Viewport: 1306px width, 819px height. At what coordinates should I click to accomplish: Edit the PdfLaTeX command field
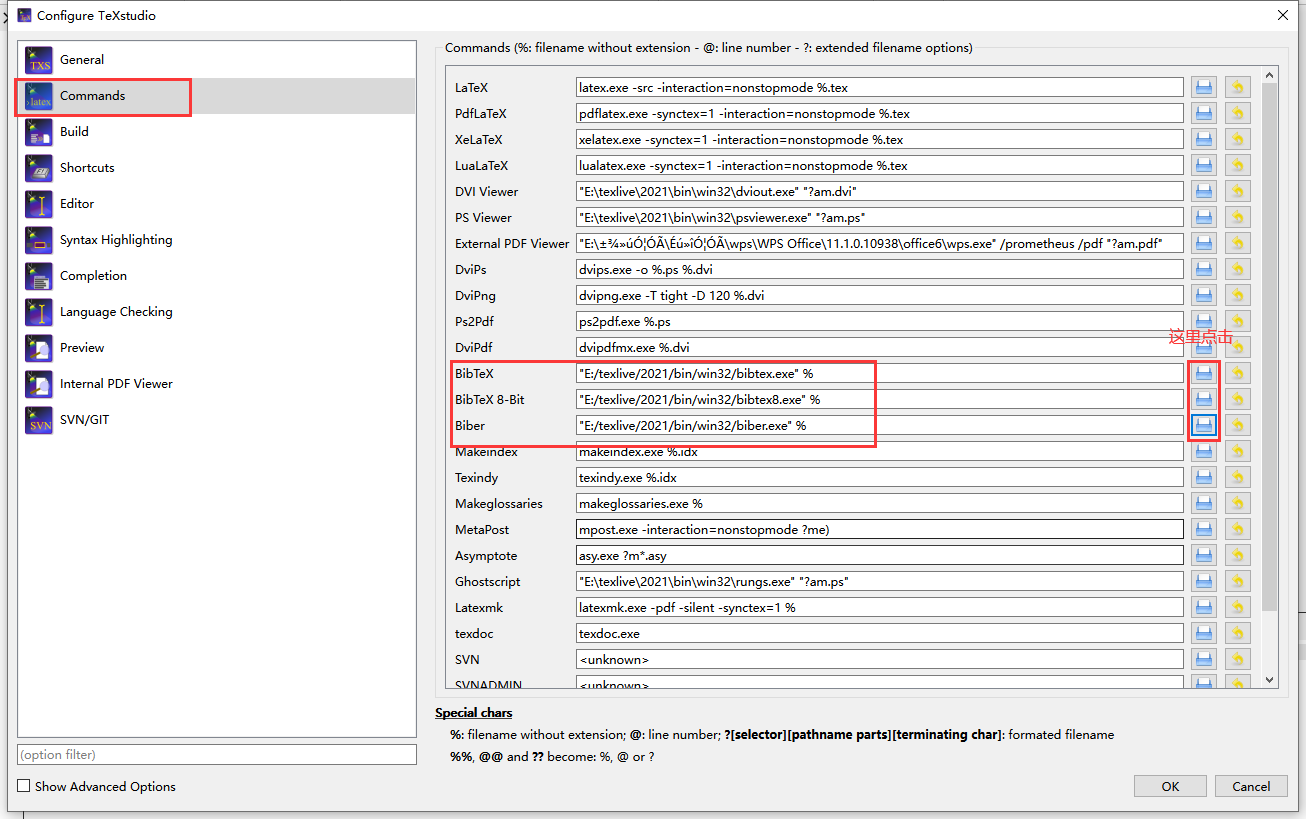(x=880, y=113)
